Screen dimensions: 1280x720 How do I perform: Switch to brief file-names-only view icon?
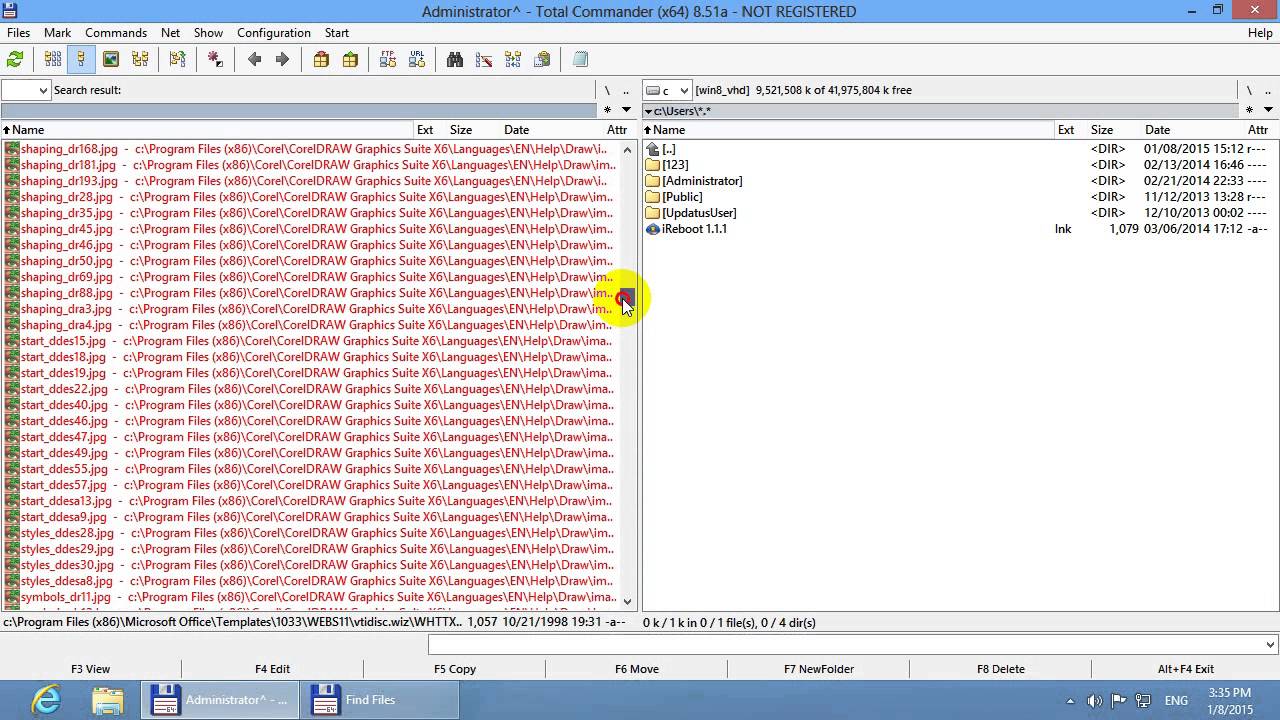(x=53, y=59)
